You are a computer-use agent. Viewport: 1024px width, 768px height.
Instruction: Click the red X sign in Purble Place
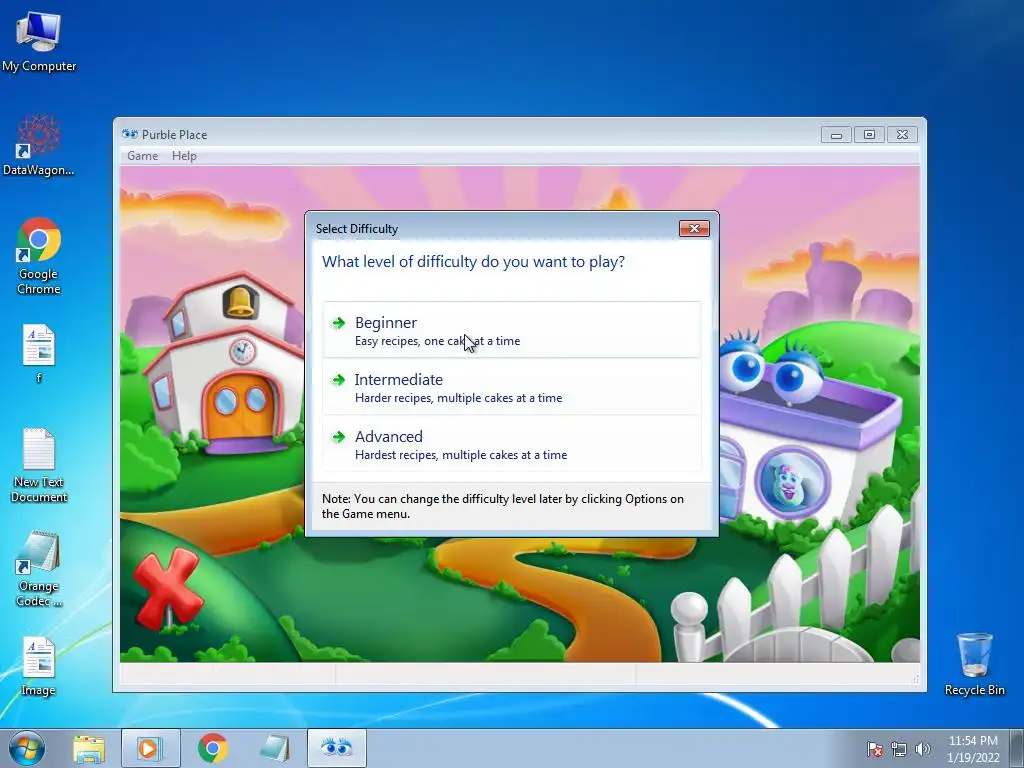tap(168, 588)
